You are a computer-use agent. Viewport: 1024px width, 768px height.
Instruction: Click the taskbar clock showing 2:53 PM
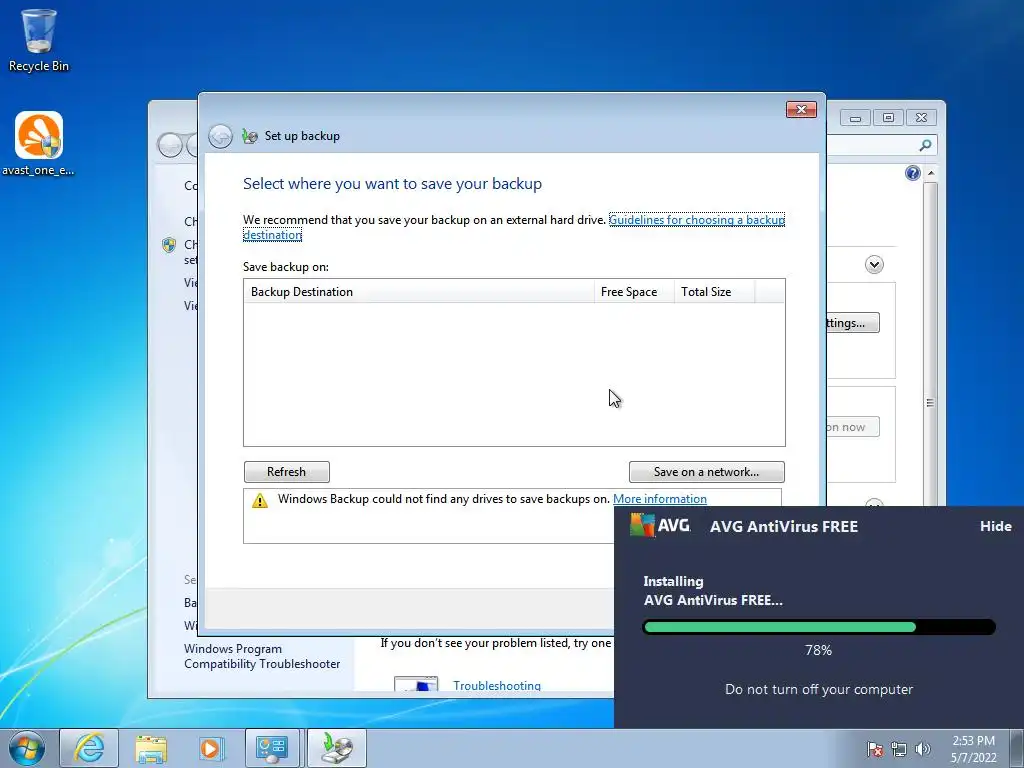point(973,748)
